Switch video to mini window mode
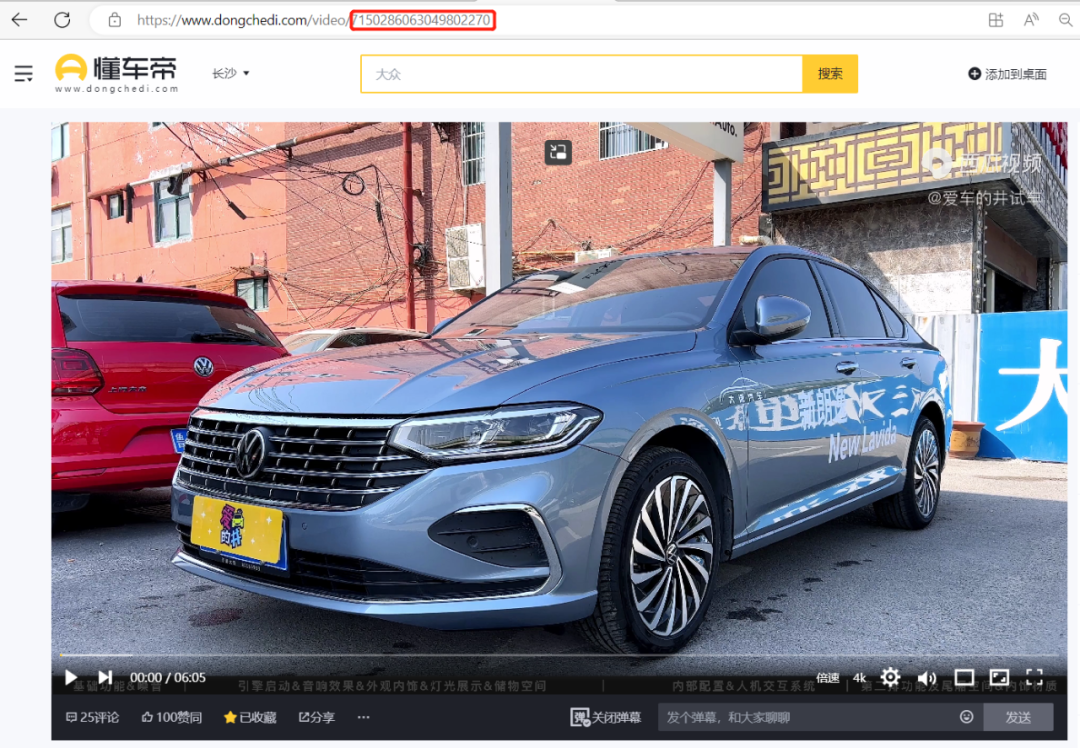Image resolution: width=1080 pixels, height=748 pixels. tap(558, 152)
